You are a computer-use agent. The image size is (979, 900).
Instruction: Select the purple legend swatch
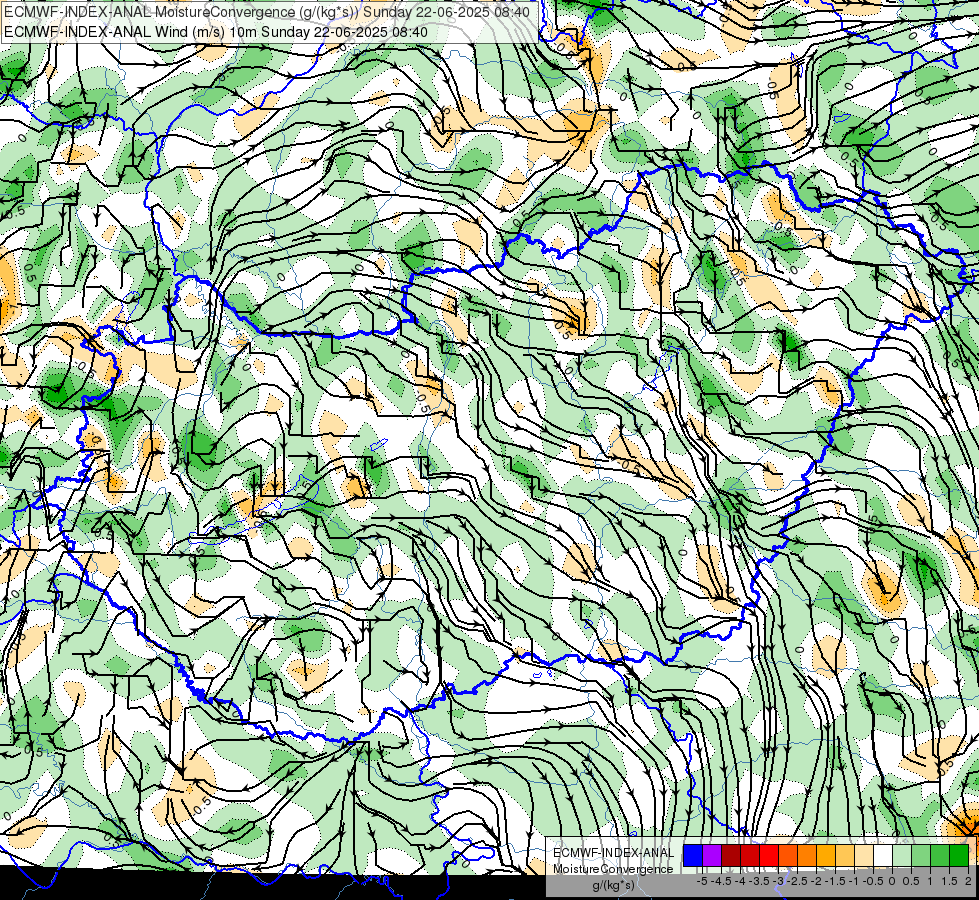click(x=712, y=855)
